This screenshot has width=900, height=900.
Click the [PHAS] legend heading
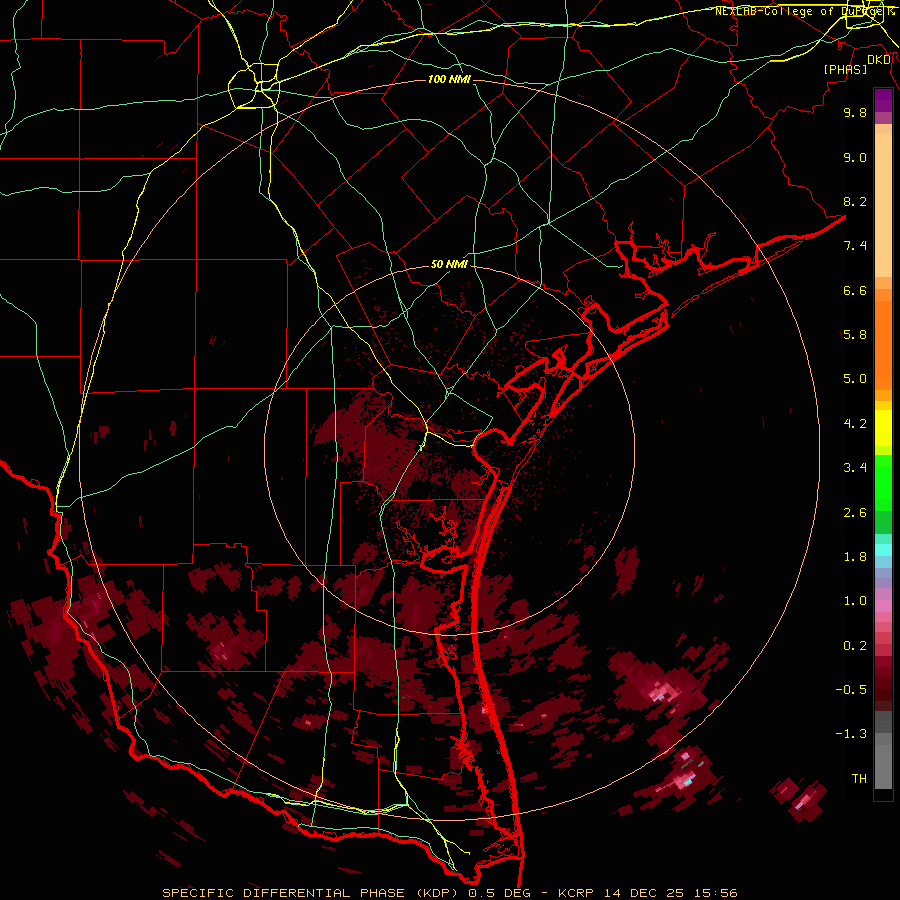coord(845,69)
